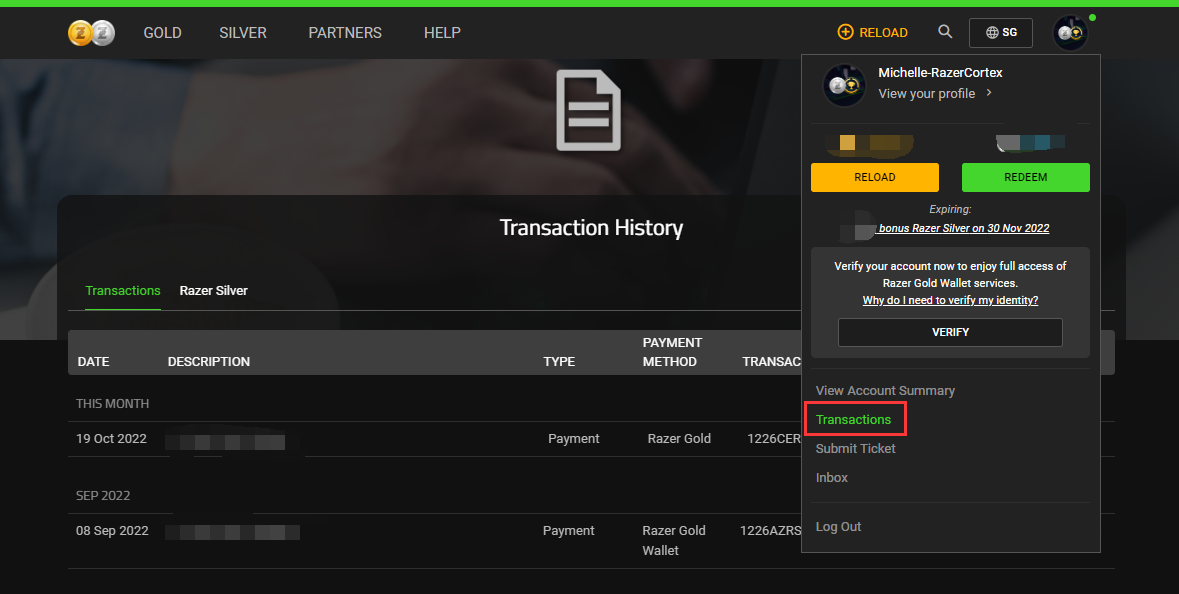Screen dimensions: 1179x594
Task: Open the SILVER menu
Action: pos(243,33)
